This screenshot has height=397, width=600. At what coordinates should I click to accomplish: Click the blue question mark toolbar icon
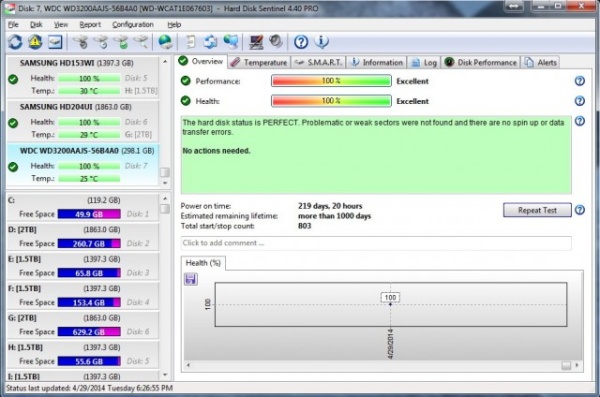[x=301, y=42]
